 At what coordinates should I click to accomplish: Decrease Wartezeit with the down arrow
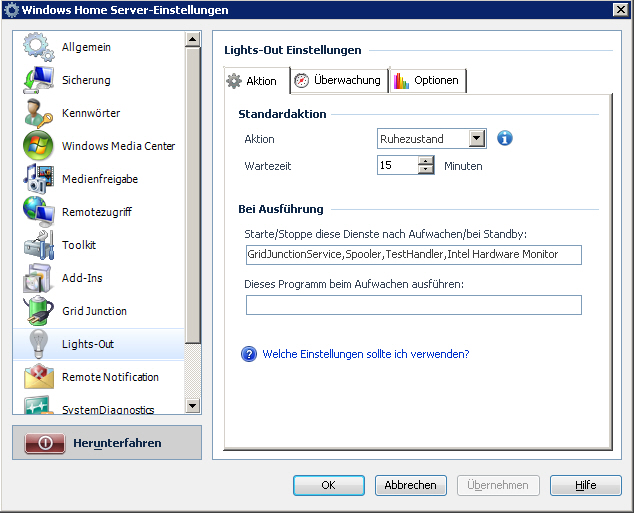[425, 169]
